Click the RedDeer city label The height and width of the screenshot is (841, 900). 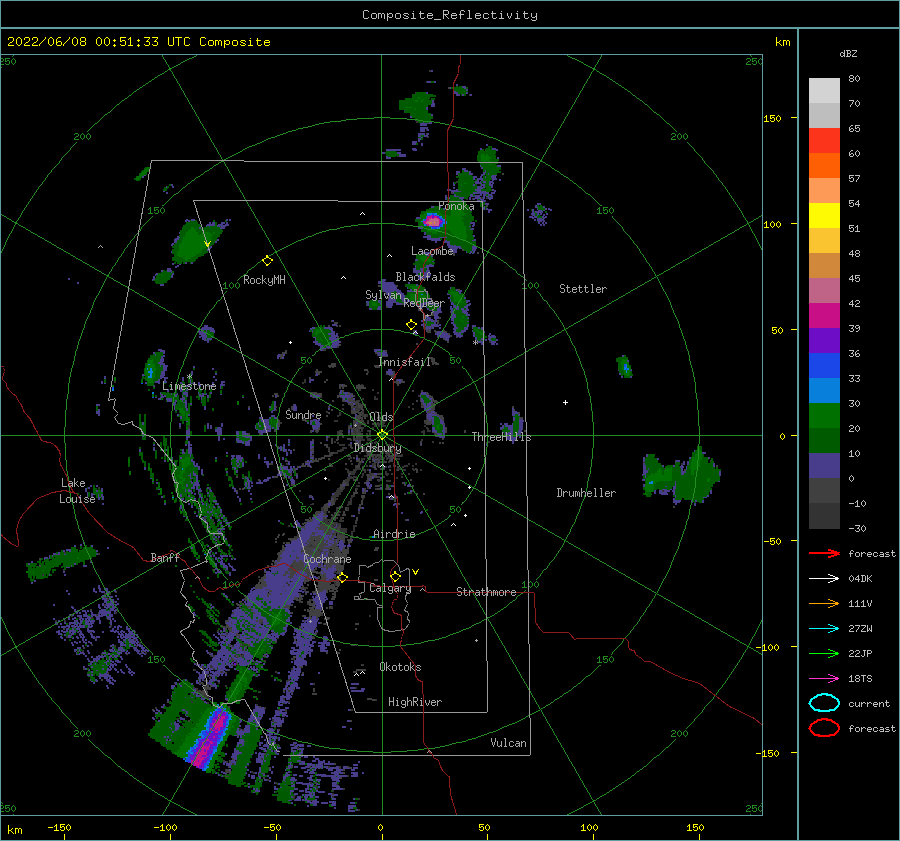[424, 303]
